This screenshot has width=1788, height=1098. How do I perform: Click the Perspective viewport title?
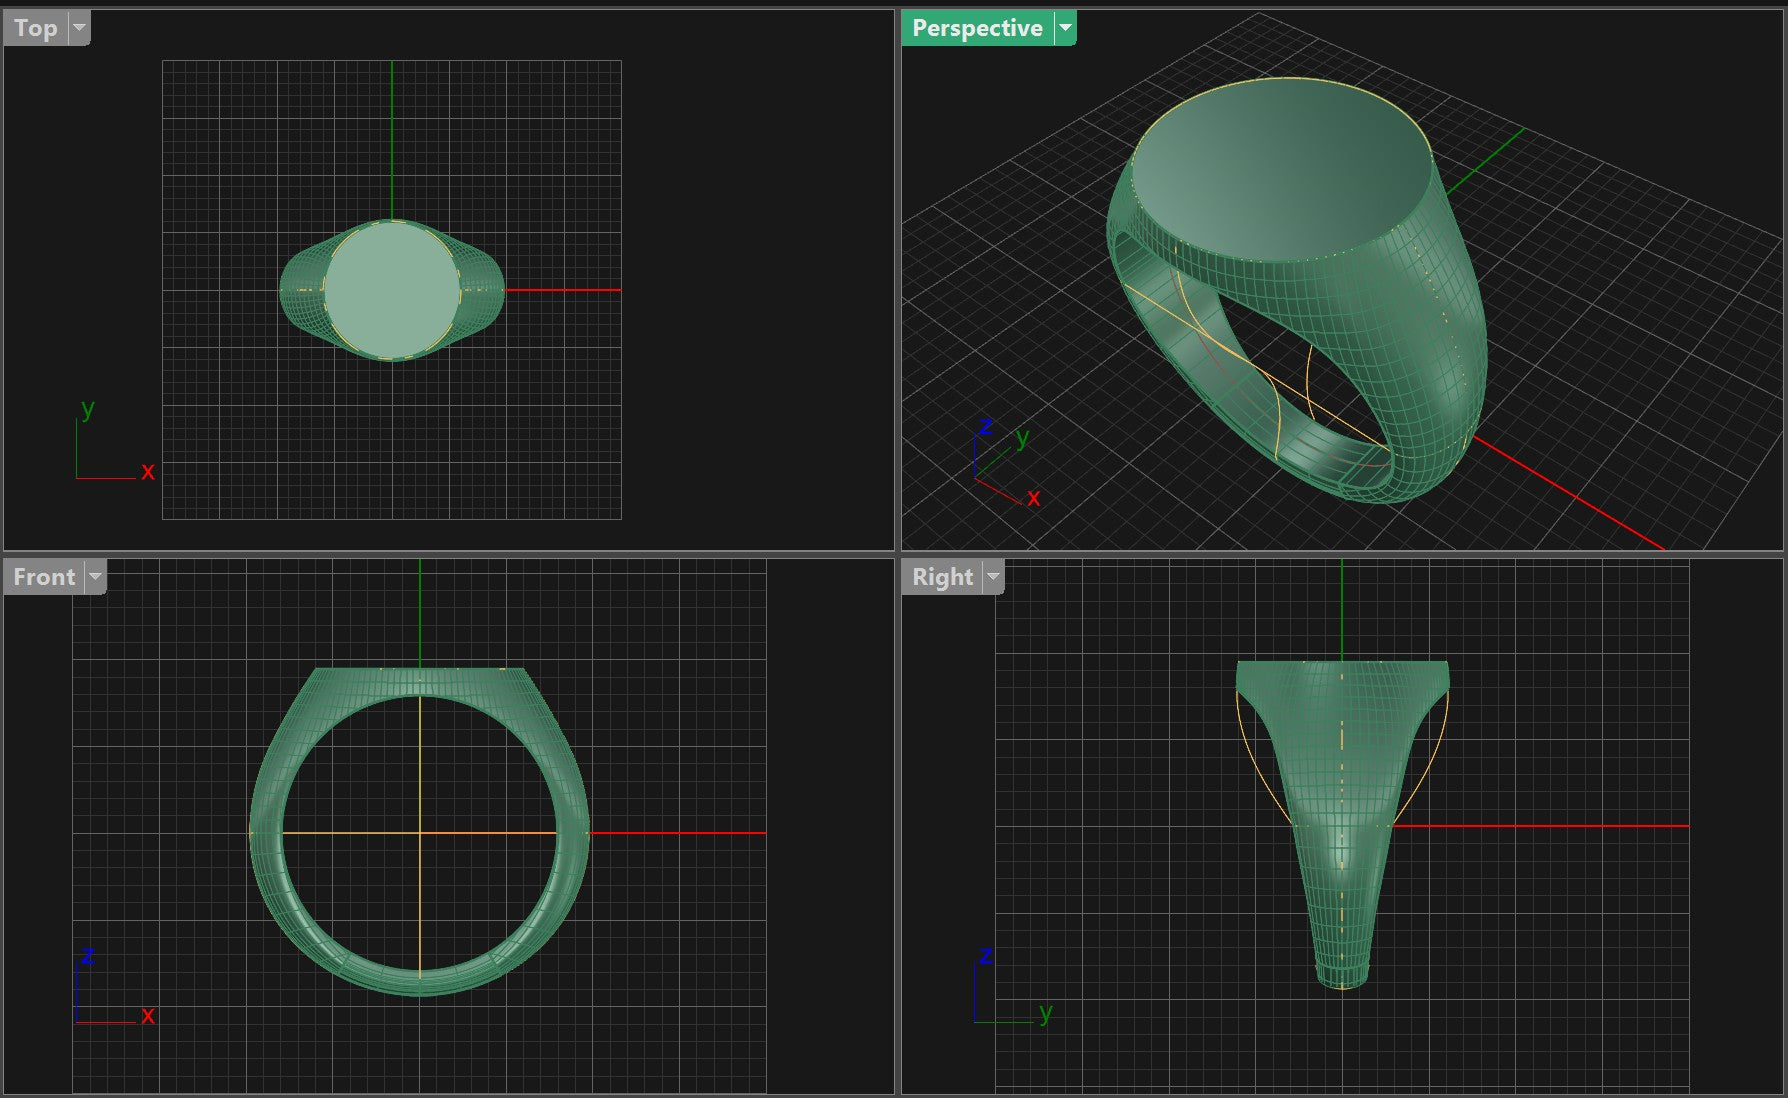[976, 29]
